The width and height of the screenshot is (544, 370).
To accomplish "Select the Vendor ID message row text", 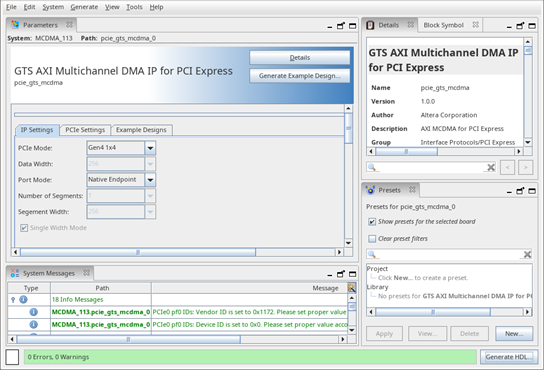I will pyautogui.click(x=249, y=312).
